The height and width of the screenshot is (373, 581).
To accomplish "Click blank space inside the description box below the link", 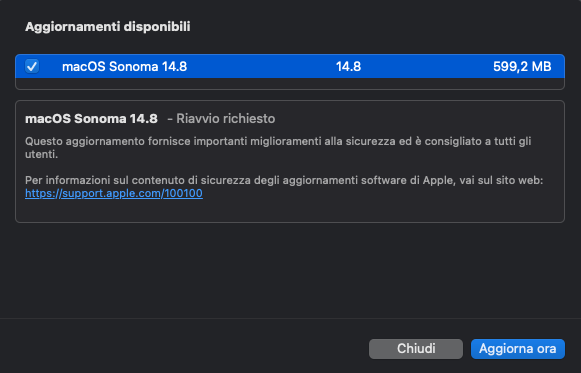I will (290, 210).
